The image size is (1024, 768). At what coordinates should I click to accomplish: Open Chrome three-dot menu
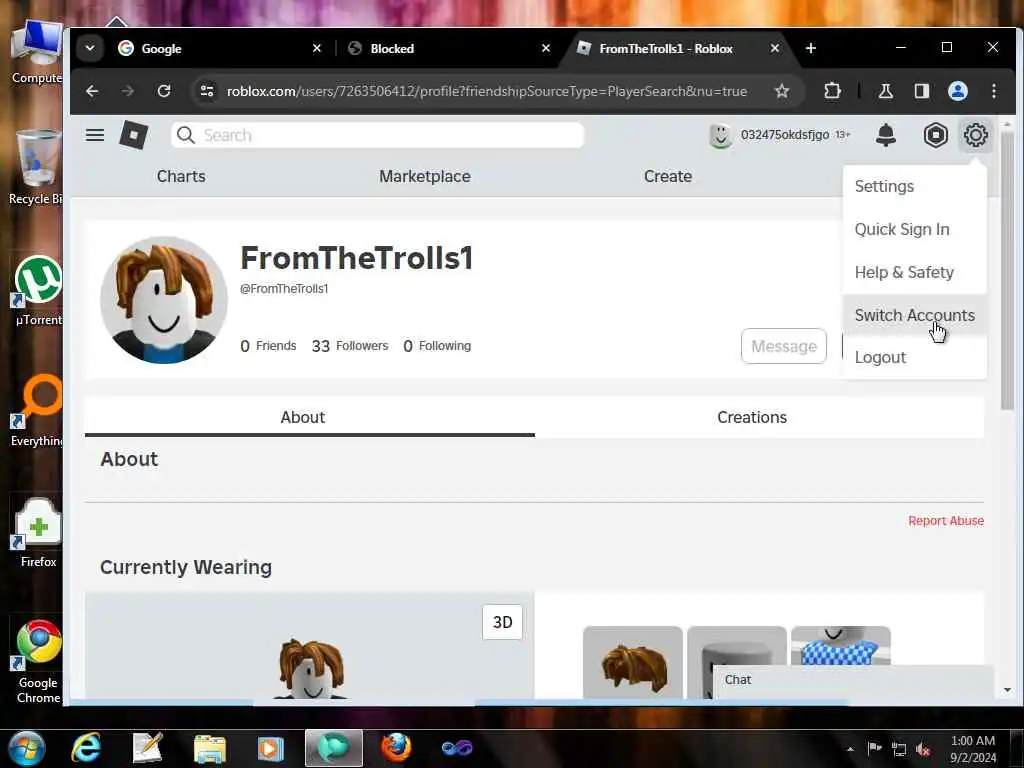pos(993,91)
